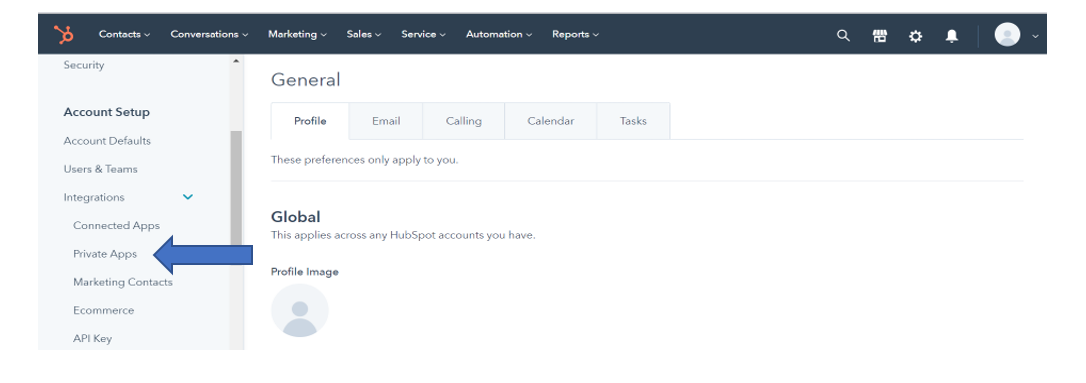Click the Profile Image placeholder avatar
The width and height of the screenshot is (1086, 383).
299,310
